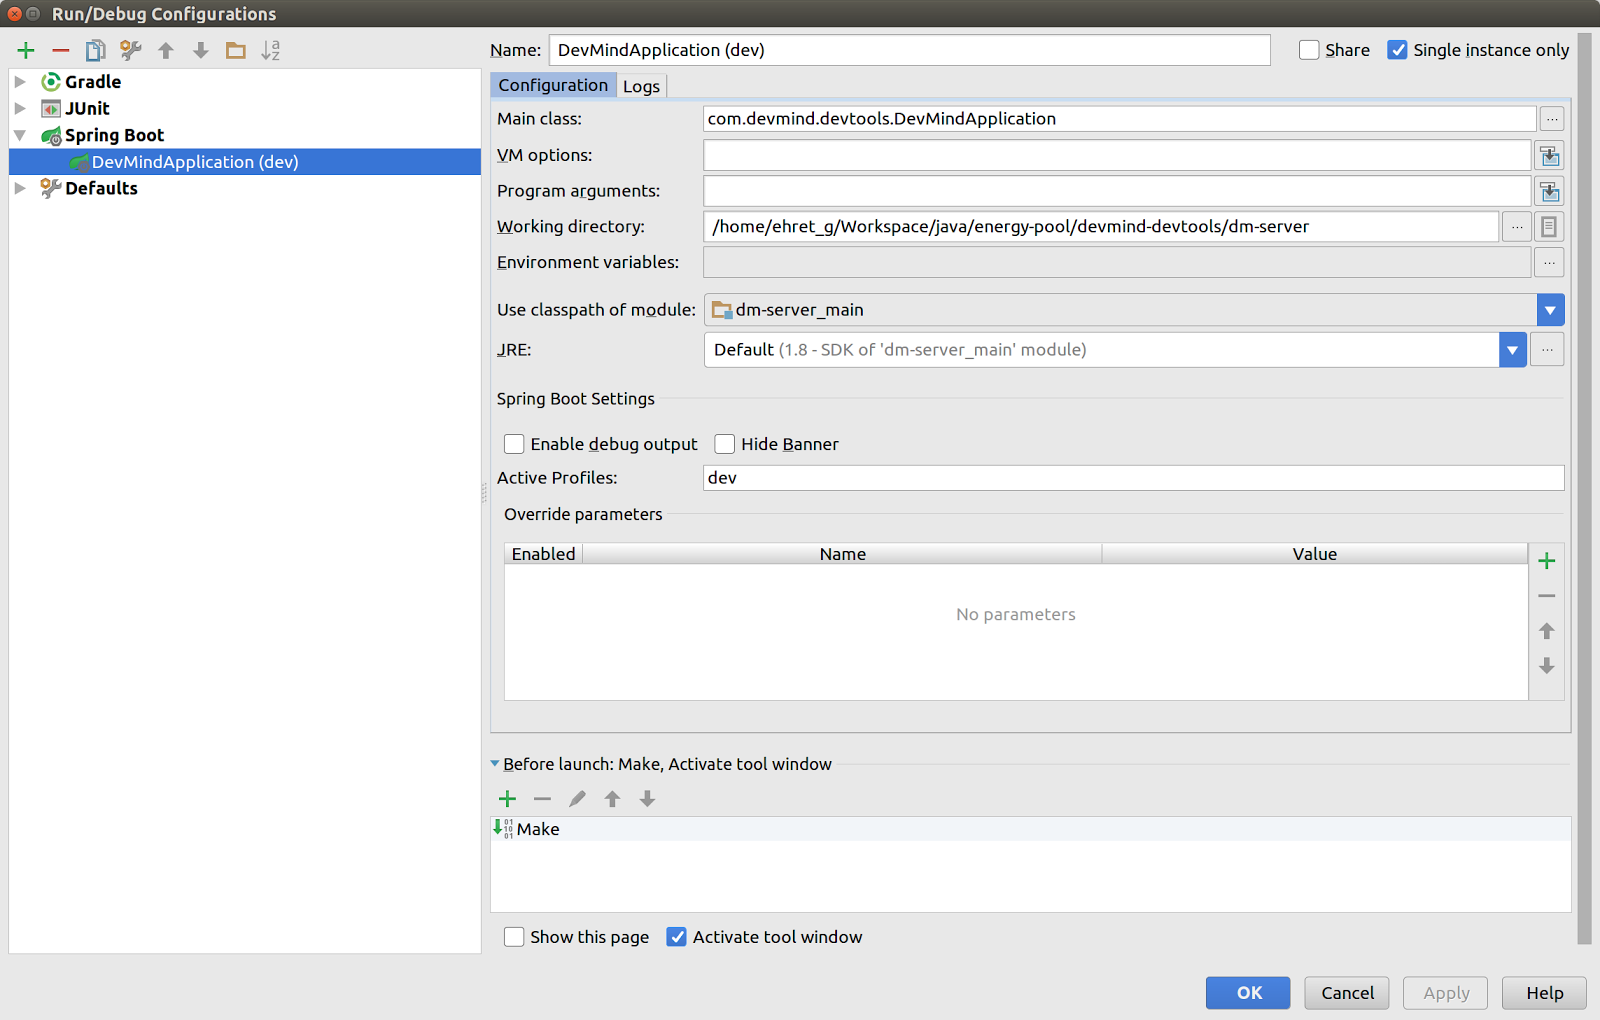This screenshot has height=1020, width=1600.
Task: Create a new configuration folder
Action: point(236,50)
